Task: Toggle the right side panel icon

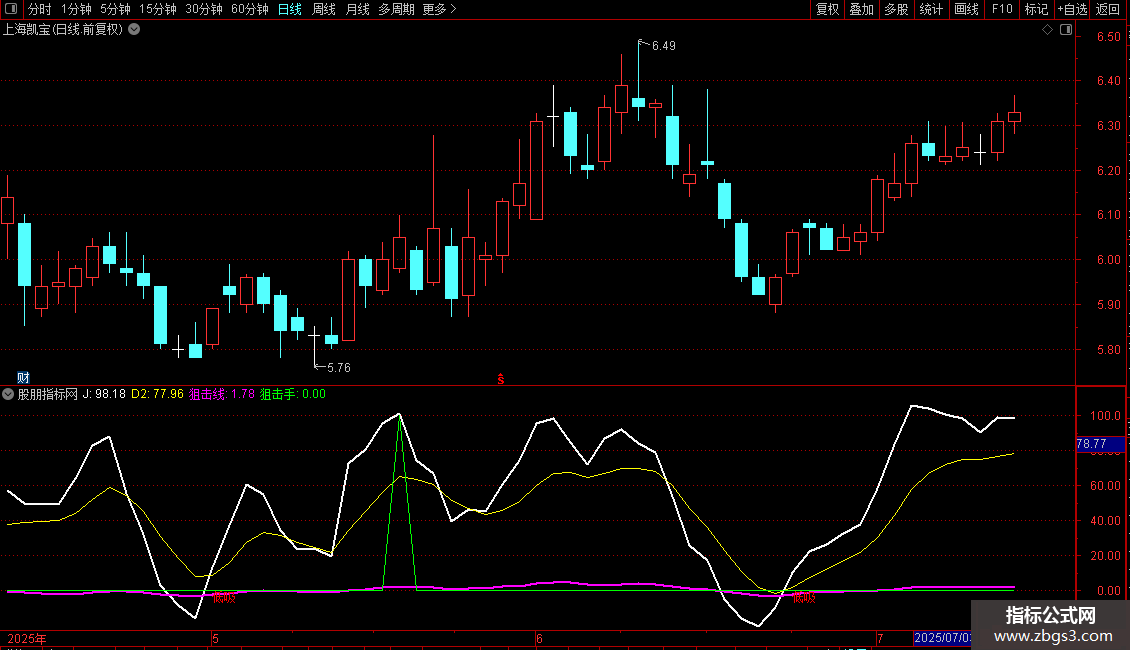Action: click(x=1066, y=30)
